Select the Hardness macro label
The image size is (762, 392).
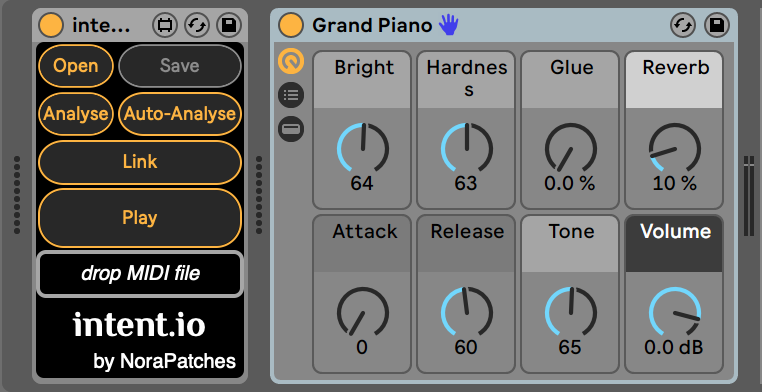pos(467,78)
